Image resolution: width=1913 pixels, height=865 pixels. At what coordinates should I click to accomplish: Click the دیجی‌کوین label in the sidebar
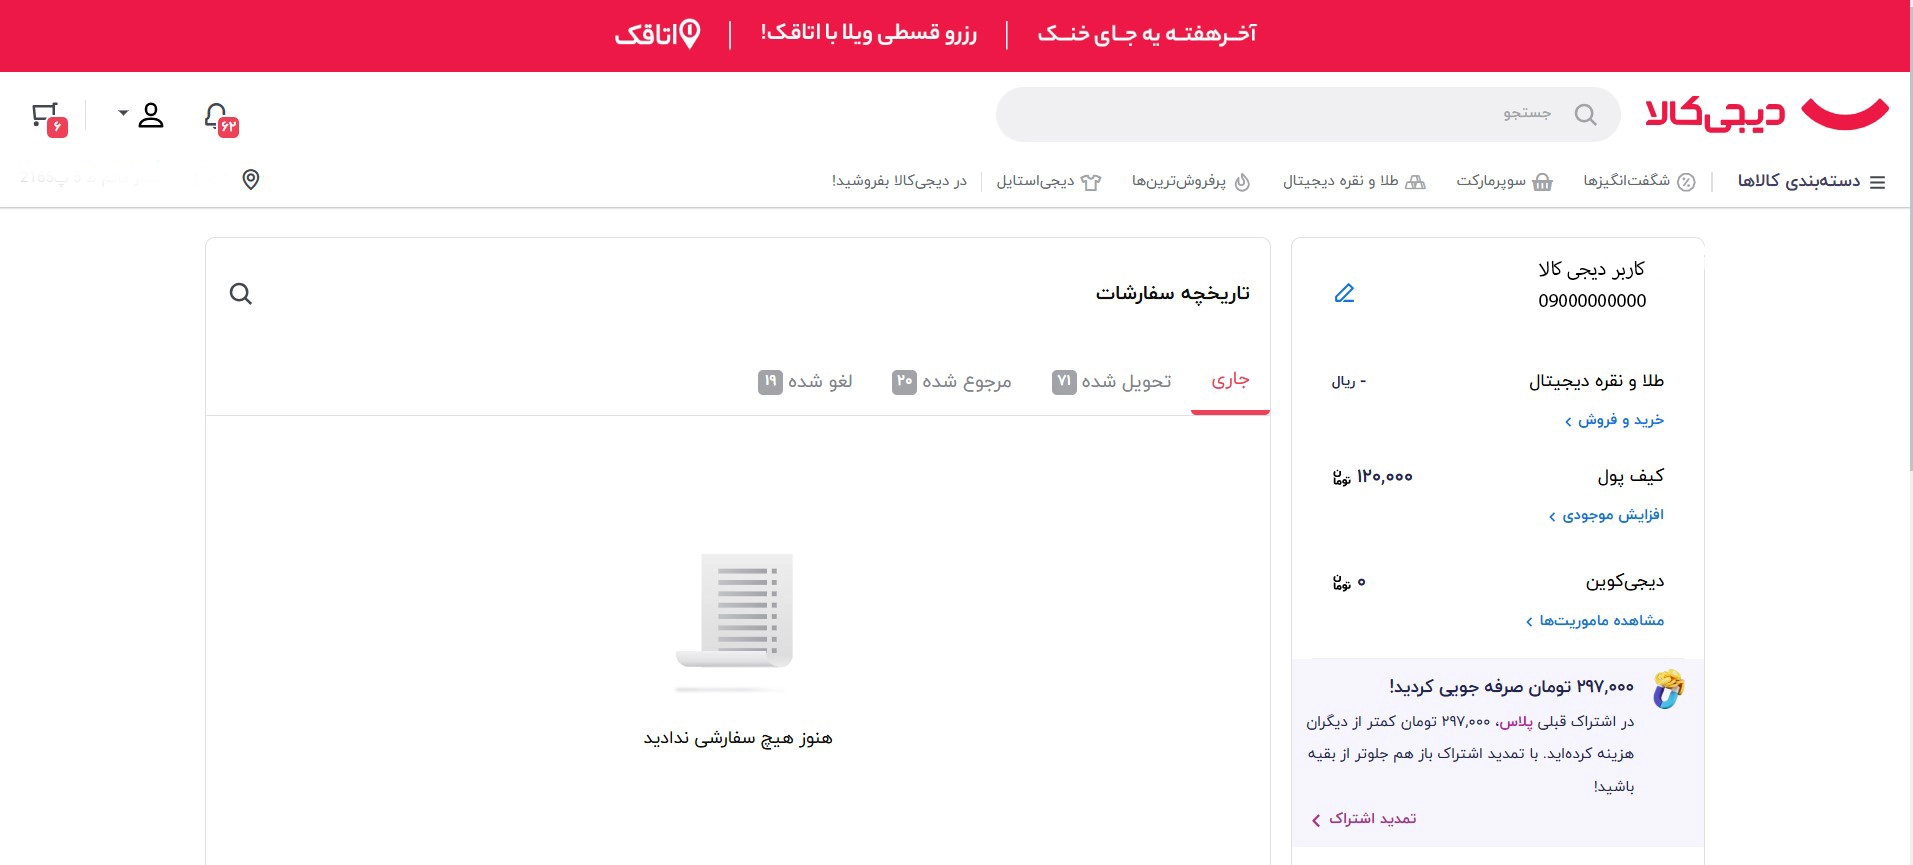1625,581
